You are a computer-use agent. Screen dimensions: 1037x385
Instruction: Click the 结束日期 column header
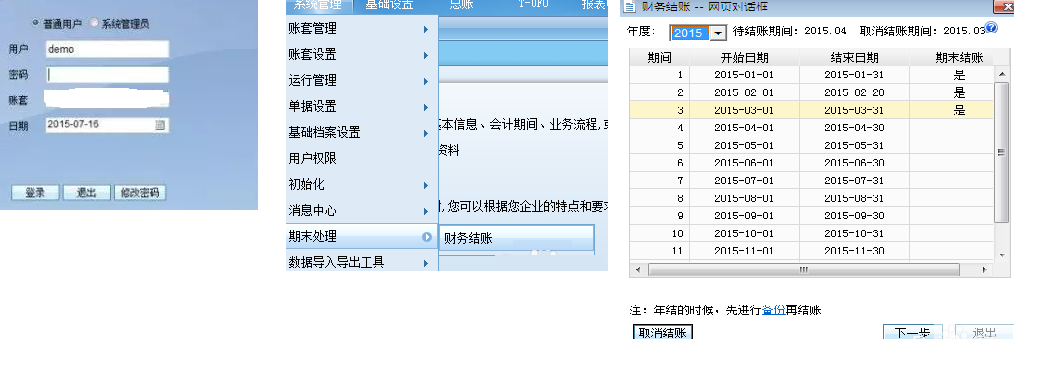(854, 58)
